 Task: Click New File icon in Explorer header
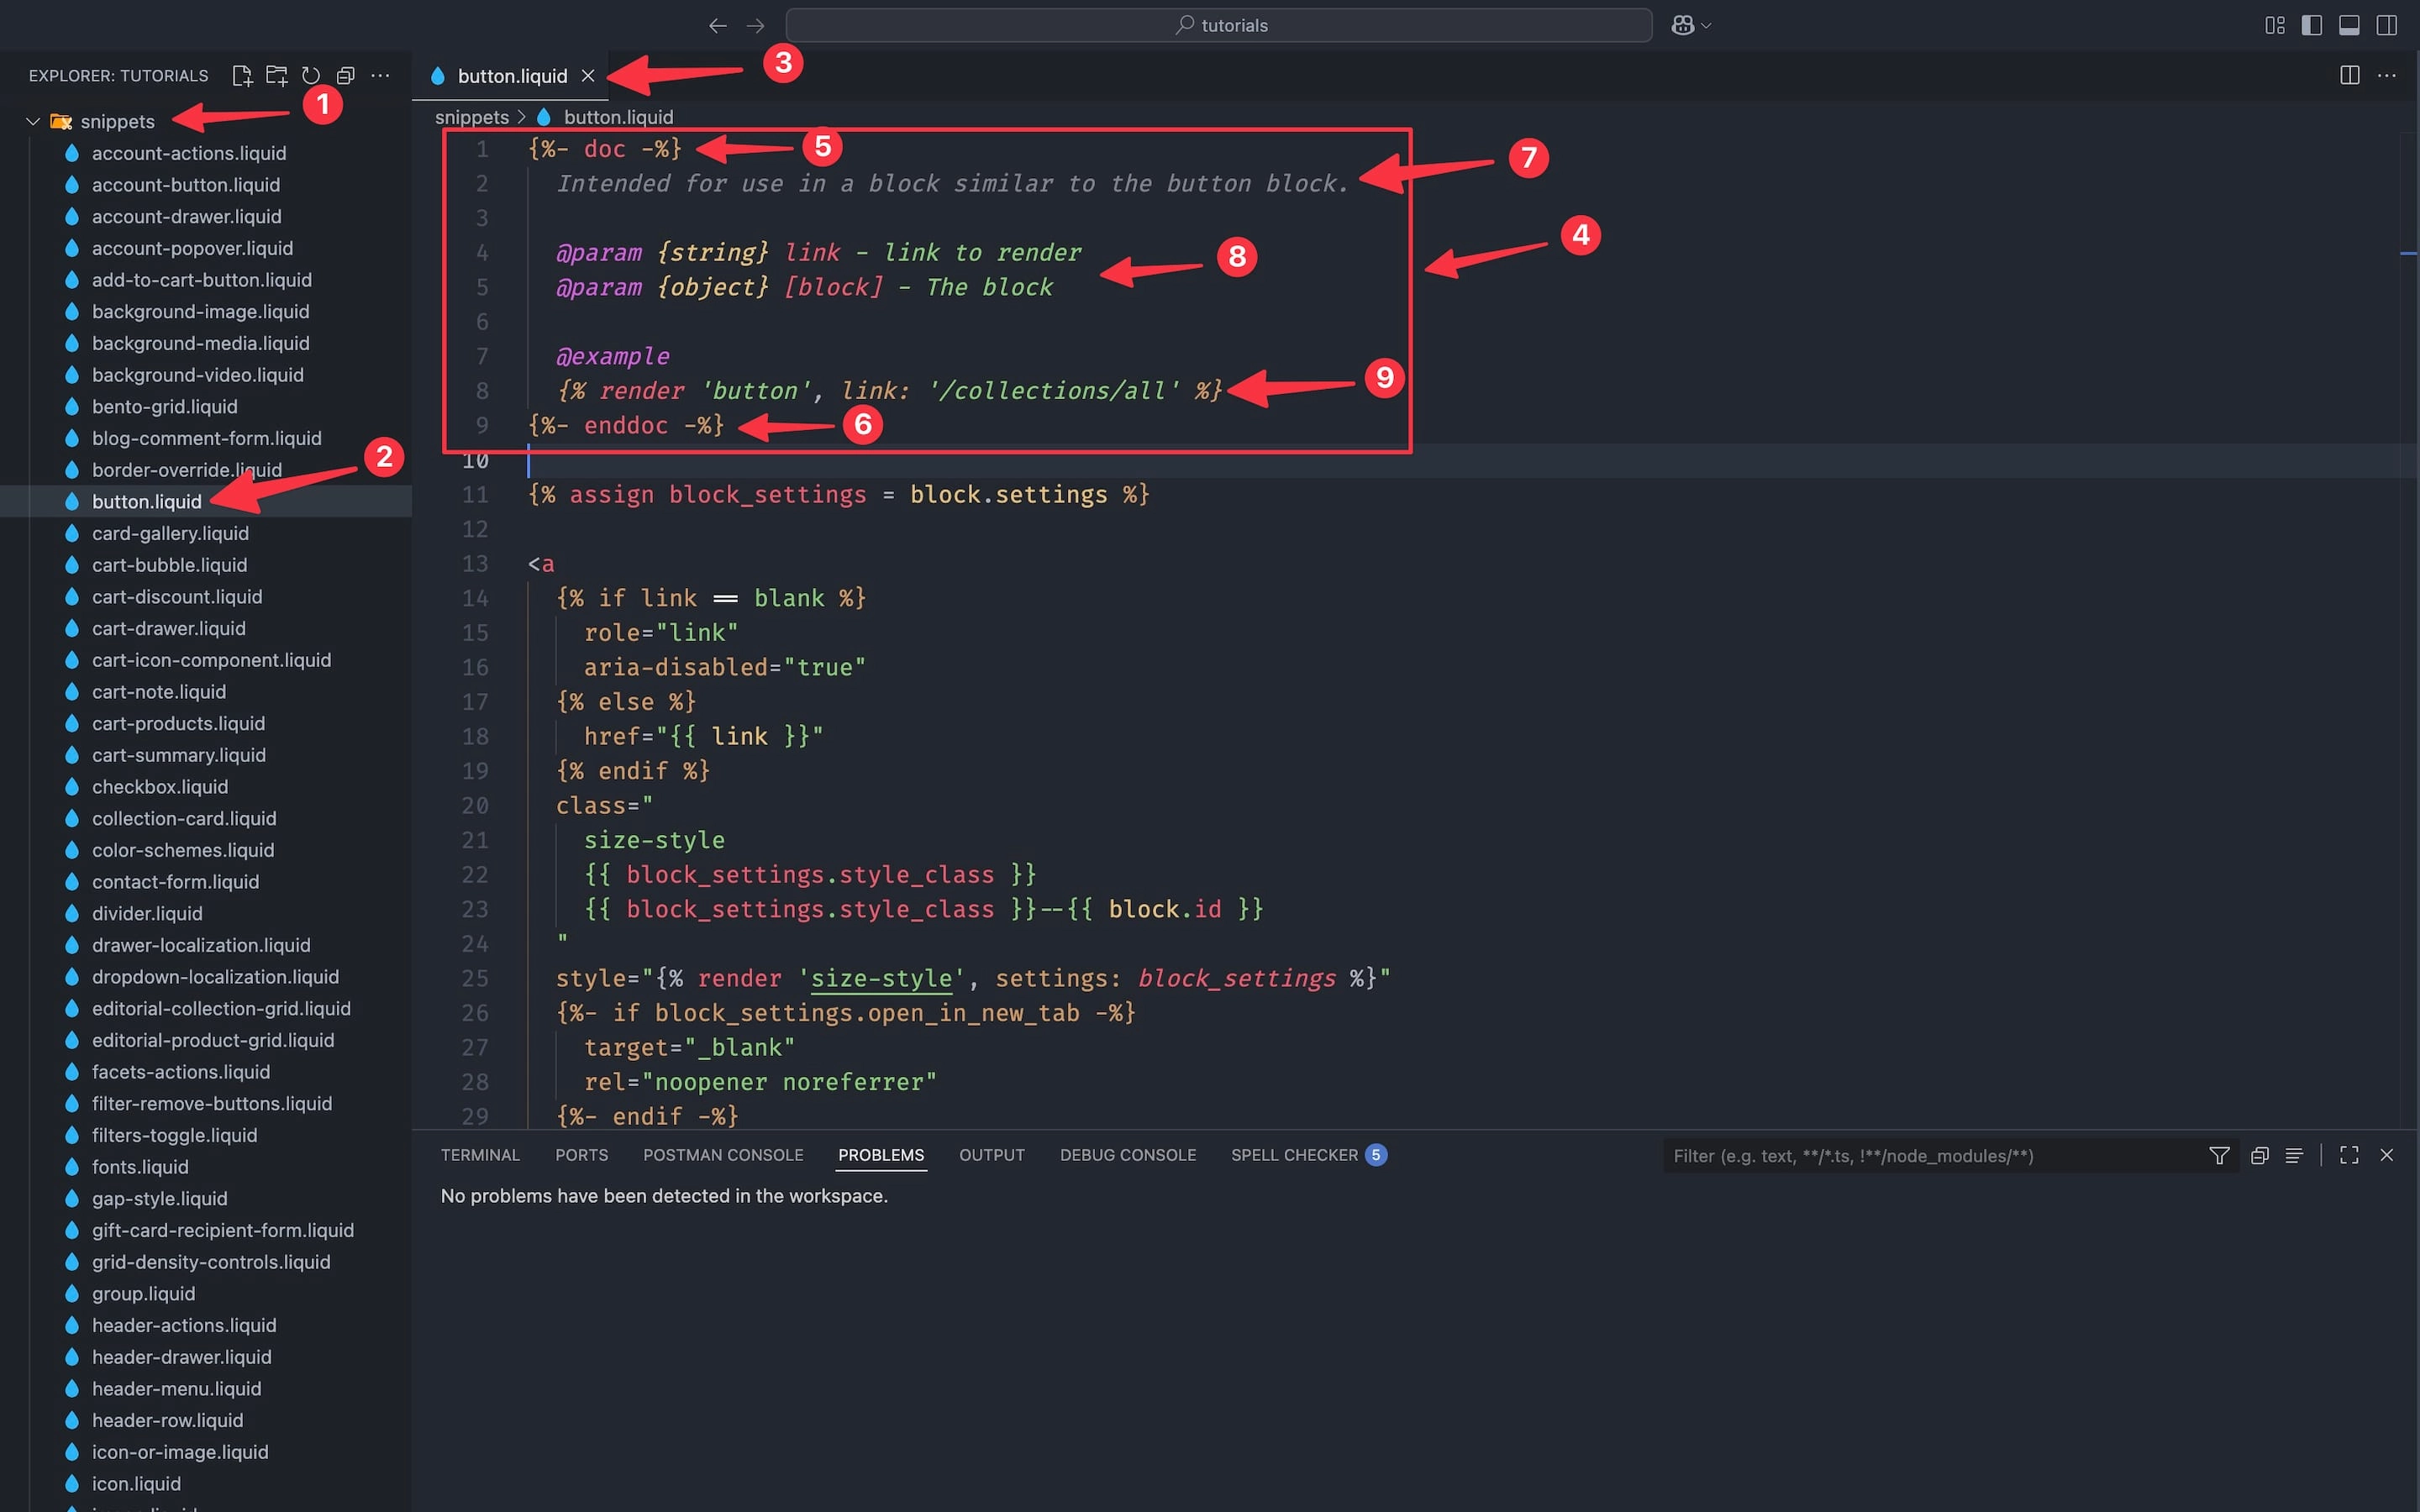pyautogui.click(x=242, y=75)
